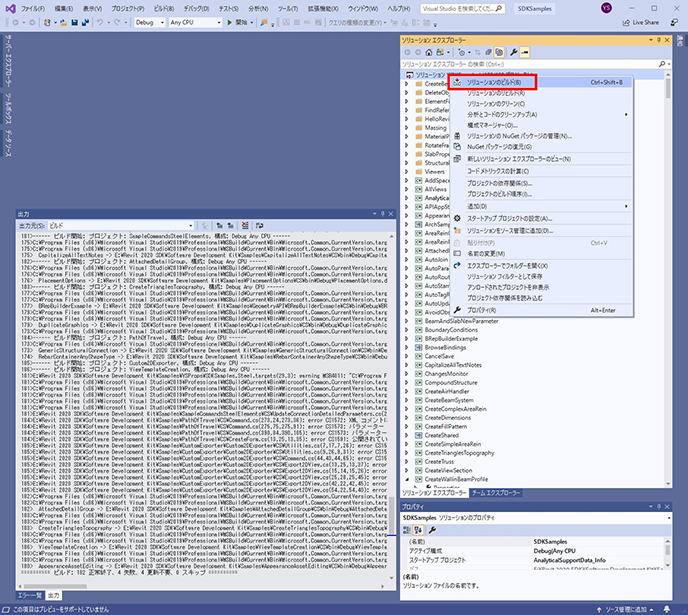Open Properties wrench in Solution Explorer toolbar
This screenshot has width=688, height=615.
tap(513, 52)
